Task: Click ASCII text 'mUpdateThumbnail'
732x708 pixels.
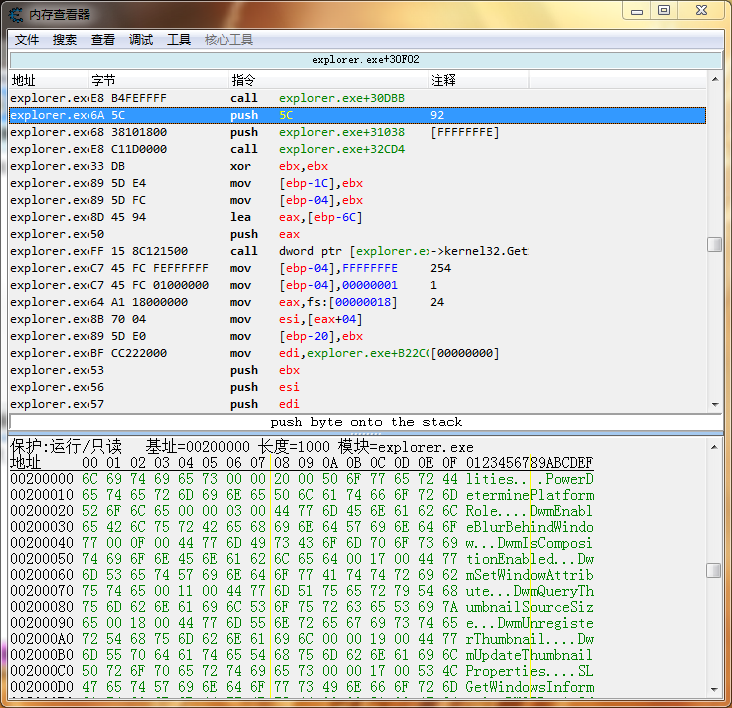Action: pos(530,655)
